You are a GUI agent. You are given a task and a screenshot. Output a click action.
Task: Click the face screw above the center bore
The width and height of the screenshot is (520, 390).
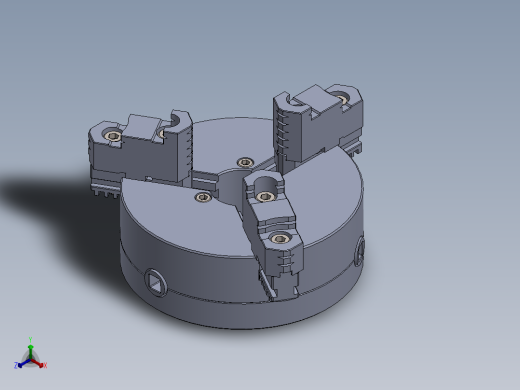point(245,163)
